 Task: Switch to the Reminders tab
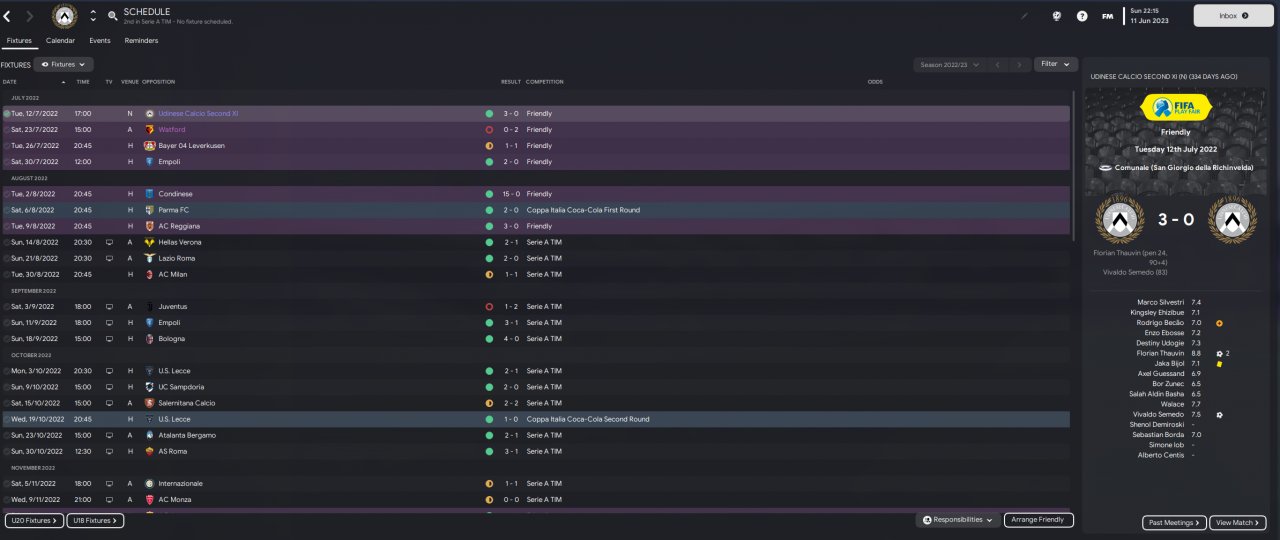coord(141,41)
